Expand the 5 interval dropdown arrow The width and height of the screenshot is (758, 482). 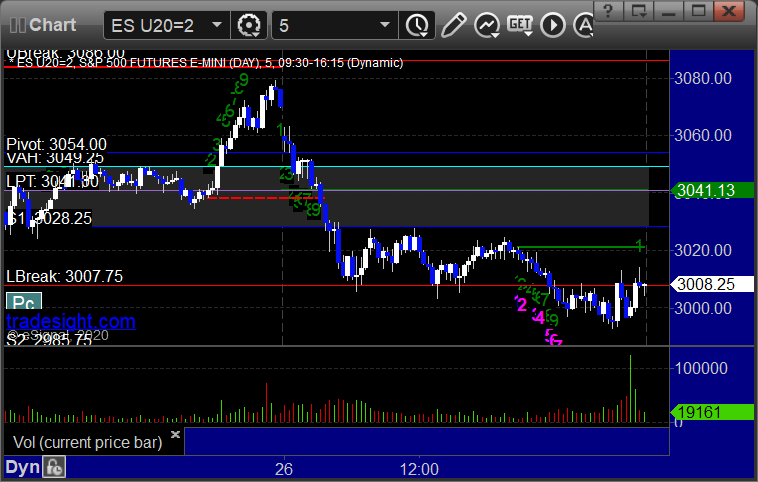(385, 25)
